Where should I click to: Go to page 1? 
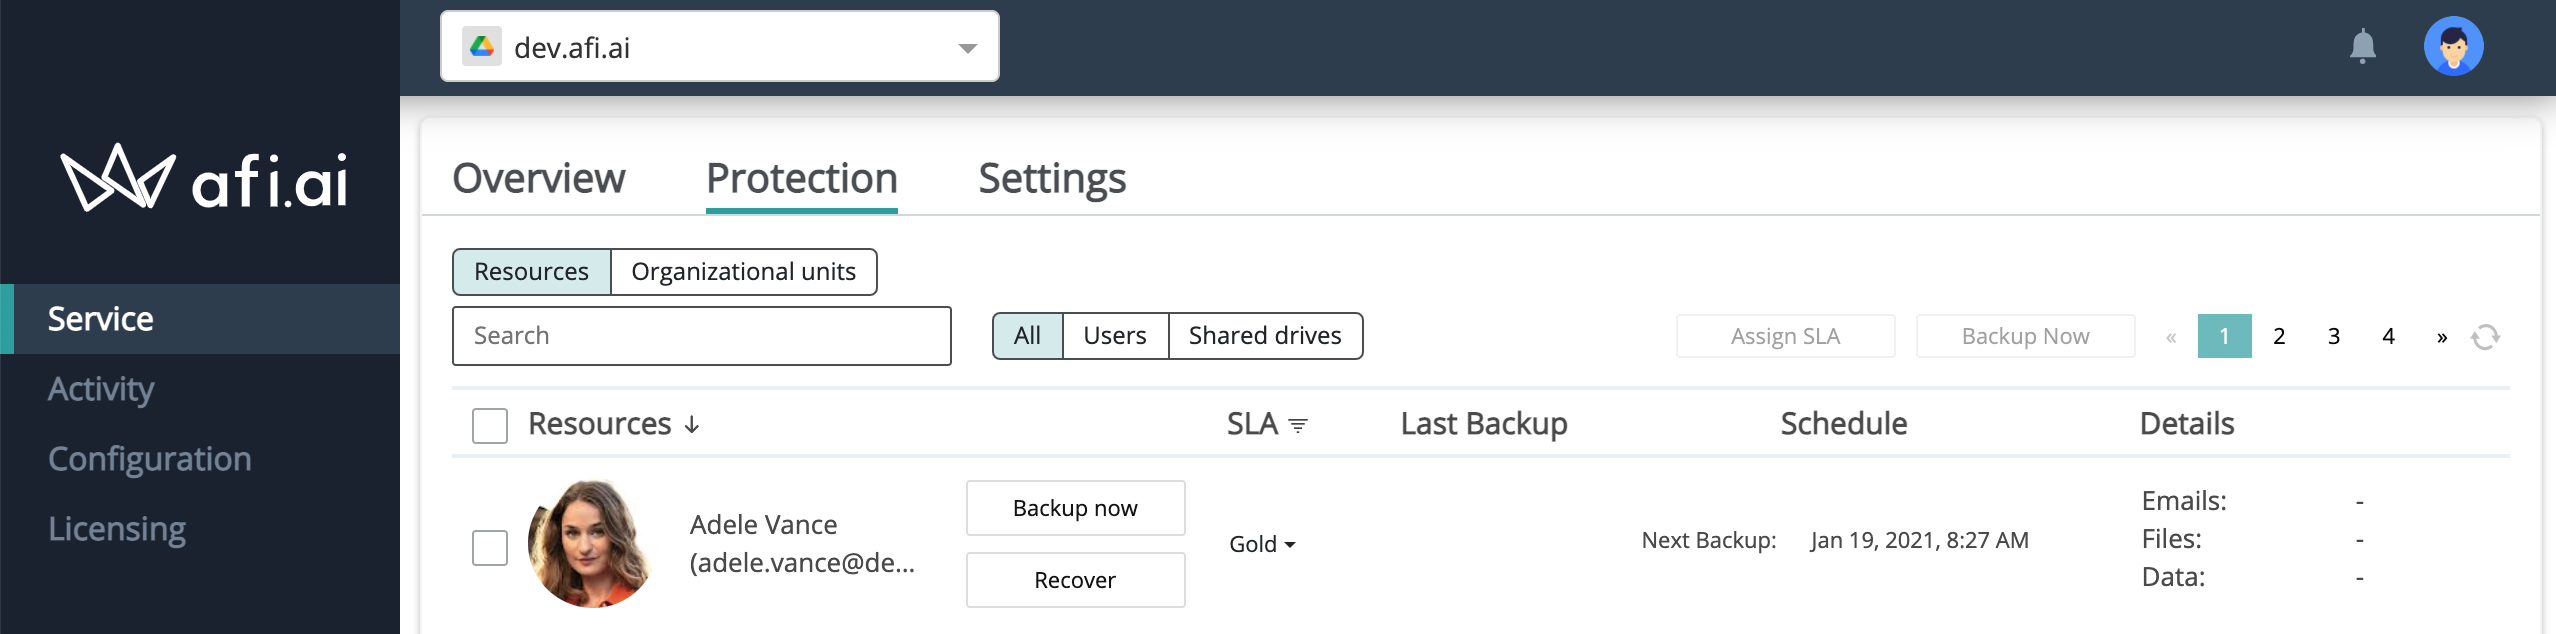click(2224, 336)
